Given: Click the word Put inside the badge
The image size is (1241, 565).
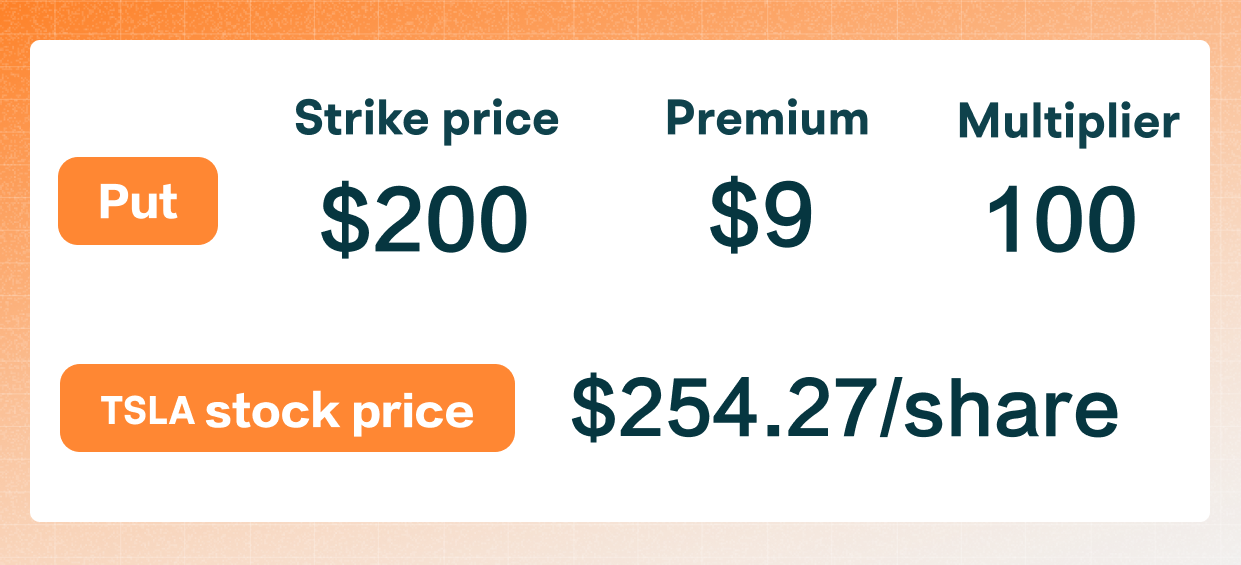Looking at the screenshot, I should 138,202.
